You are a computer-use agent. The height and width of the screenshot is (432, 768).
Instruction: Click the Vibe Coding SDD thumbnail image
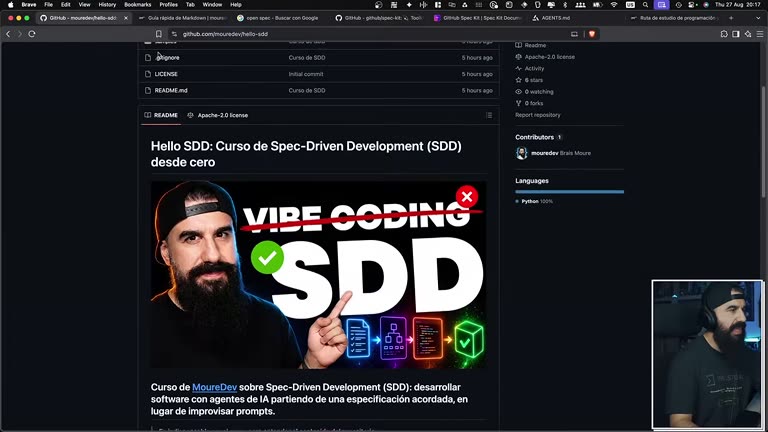pos(319,275)
